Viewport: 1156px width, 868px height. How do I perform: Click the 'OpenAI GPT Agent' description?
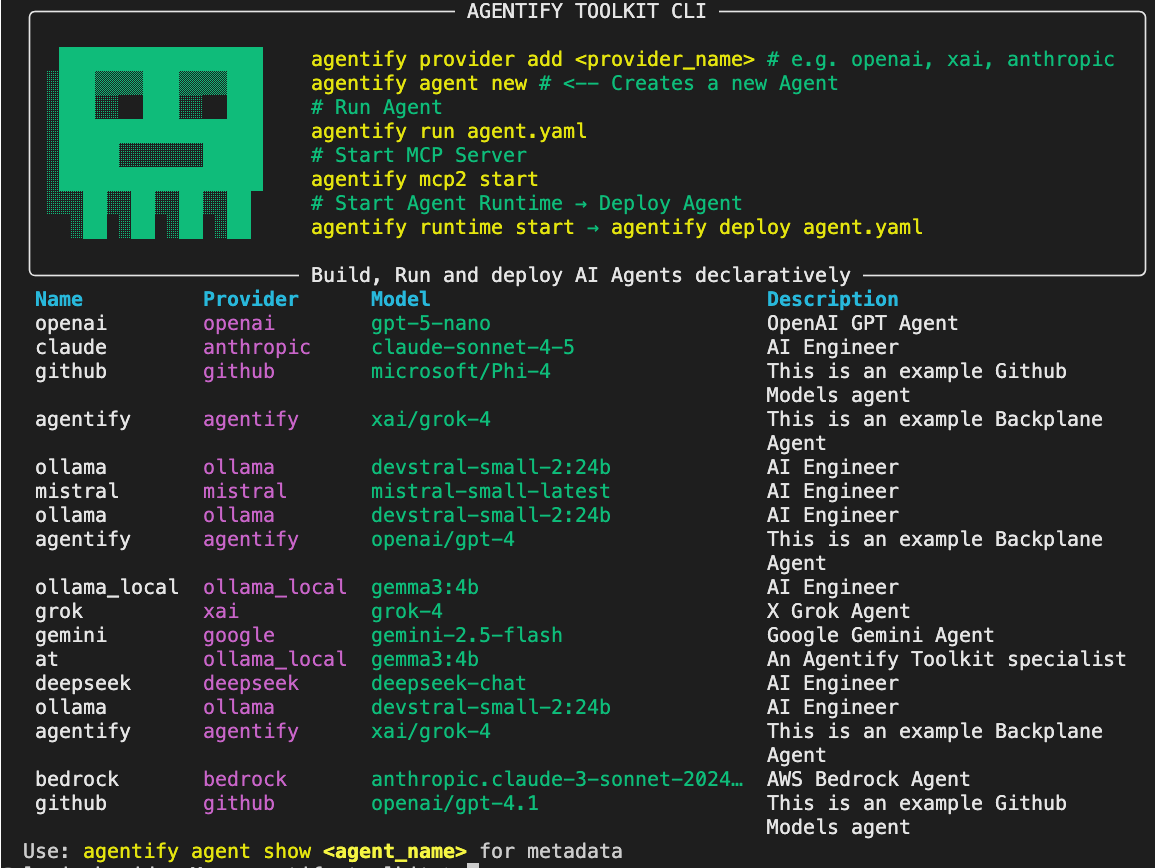pyautogui.click(x=863, y=323)
